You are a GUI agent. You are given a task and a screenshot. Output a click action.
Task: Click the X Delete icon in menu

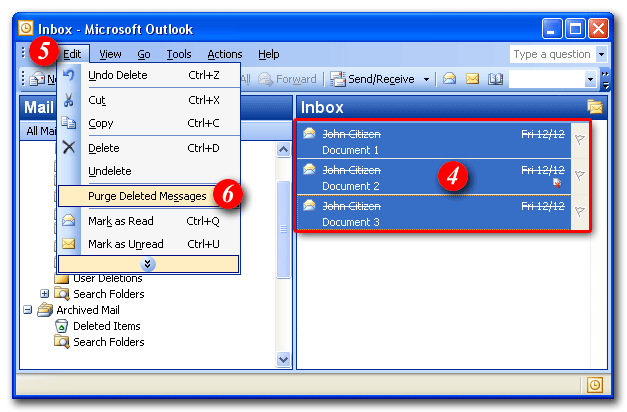(68, 147)
